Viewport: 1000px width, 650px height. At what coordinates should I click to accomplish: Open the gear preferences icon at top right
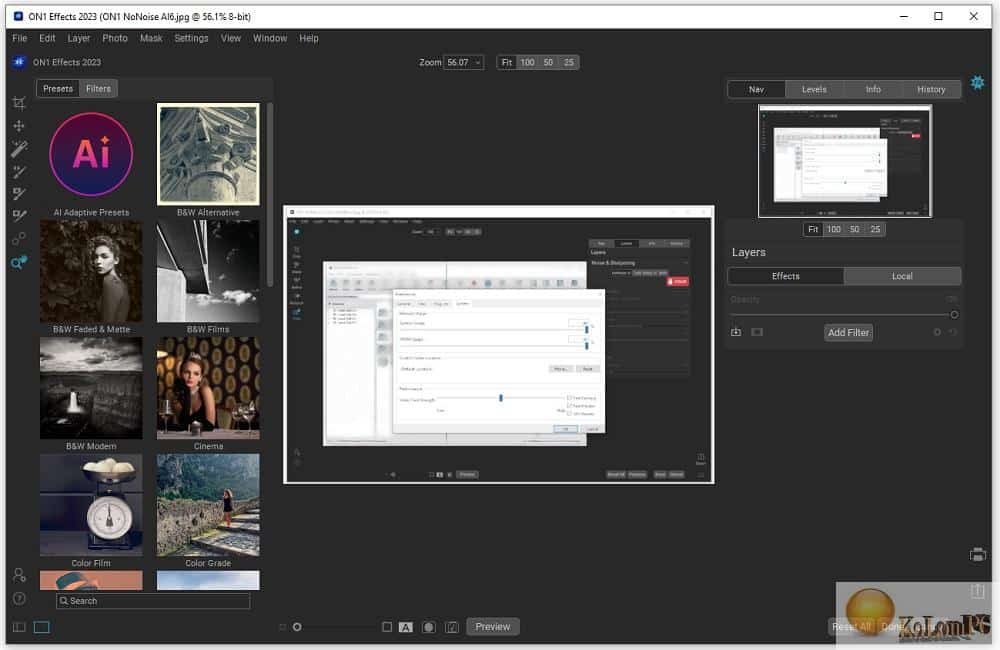coord(977,82)
